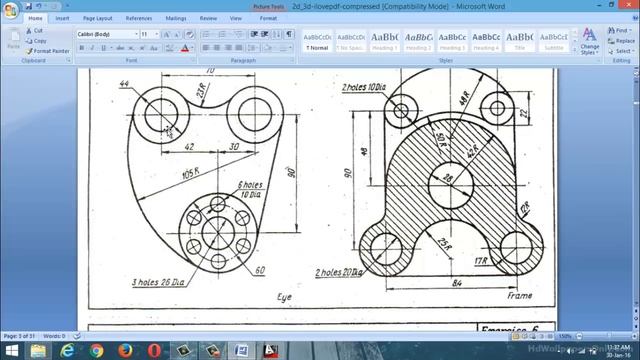Align text left

206,48
